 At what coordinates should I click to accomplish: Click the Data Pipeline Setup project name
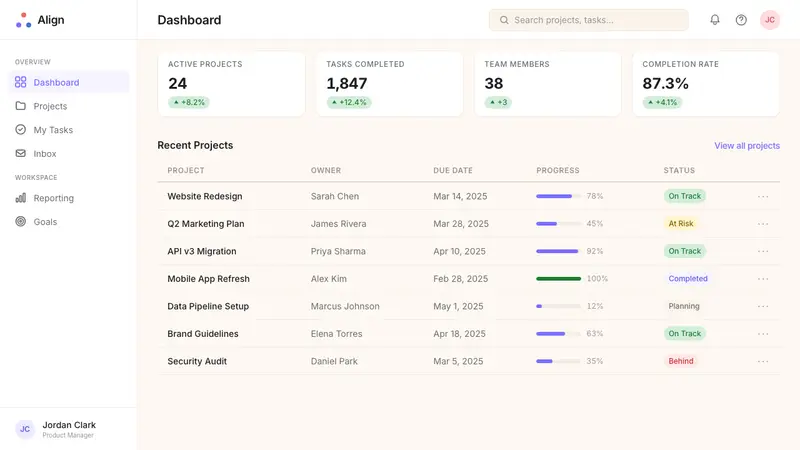pos(208,306)
